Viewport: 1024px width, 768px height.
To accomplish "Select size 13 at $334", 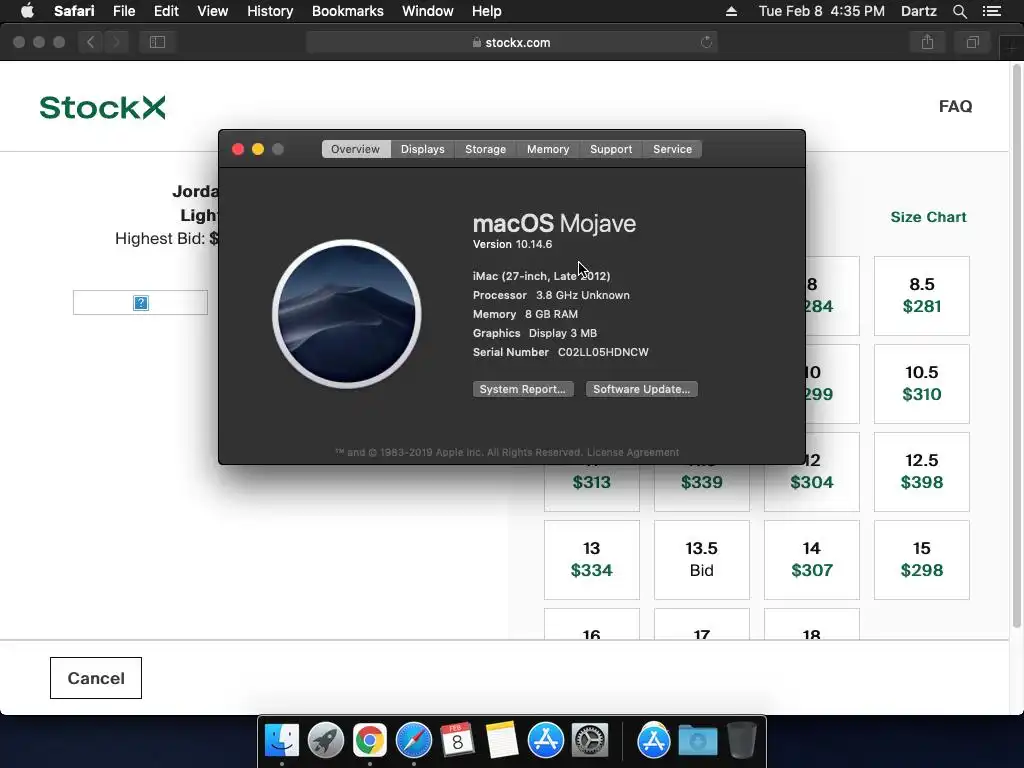I will coord(592,560).
